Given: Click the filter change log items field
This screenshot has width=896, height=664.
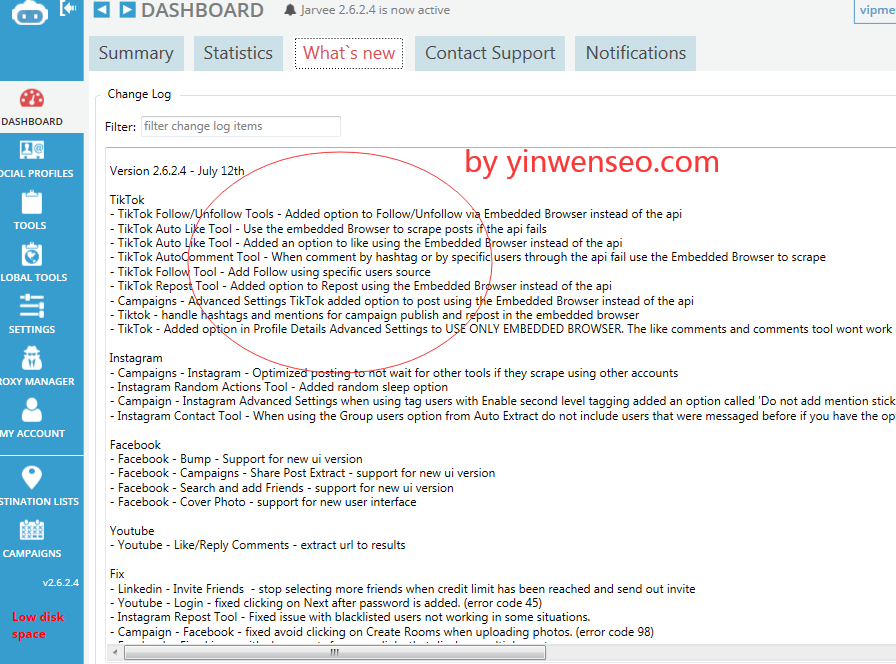Looking at the screenshot, I should (x=241, y=126).
